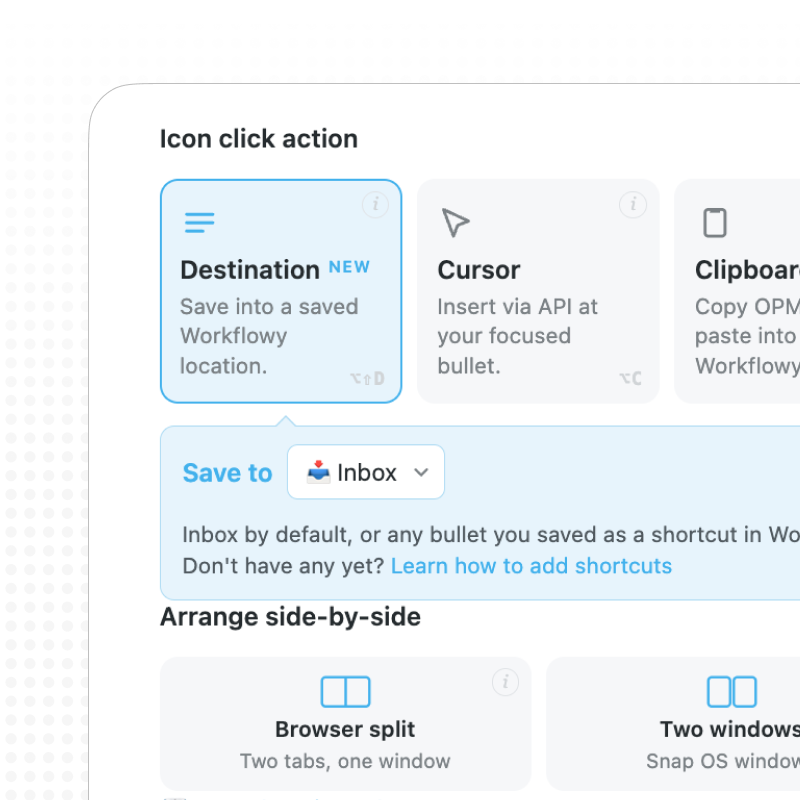Open info icon on Cursor card
The height and width of the screenshot is (800, 800).
point(633,205)
